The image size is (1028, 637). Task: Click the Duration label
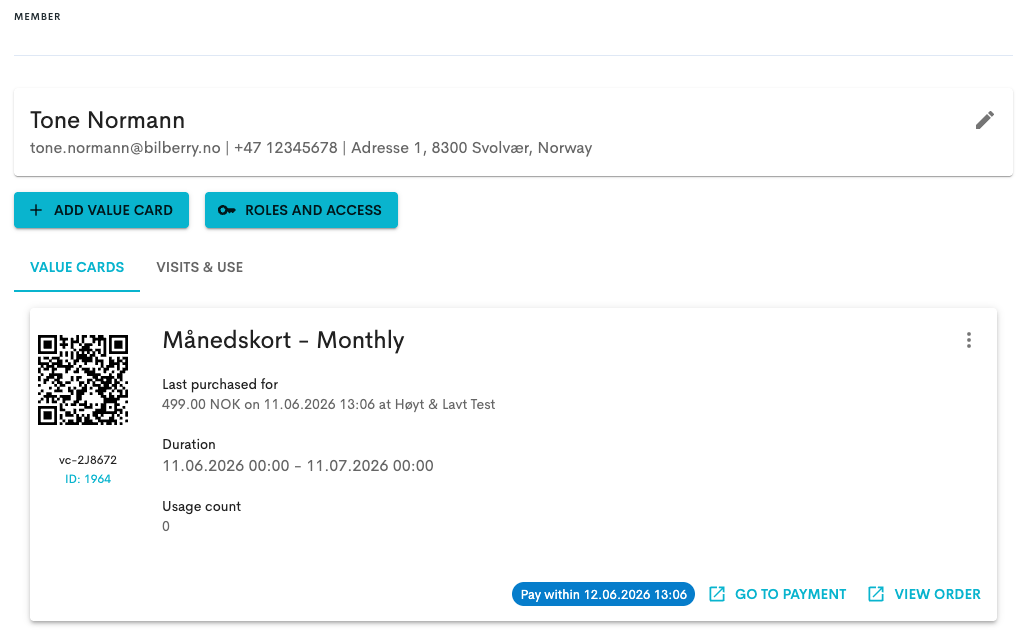coord(189,444)
